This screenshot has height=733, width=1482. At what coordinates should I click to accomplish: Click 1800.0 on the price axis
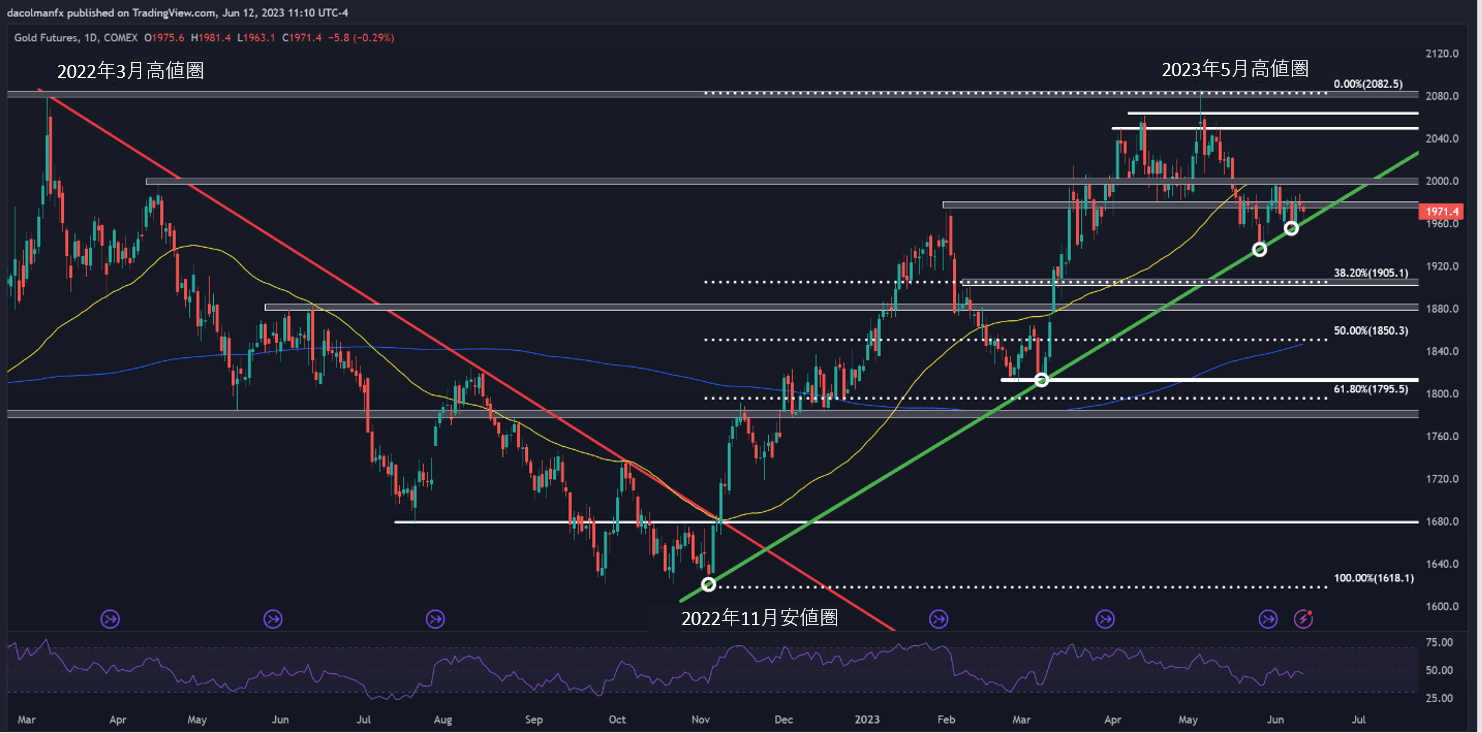[x=1443, y=394]
